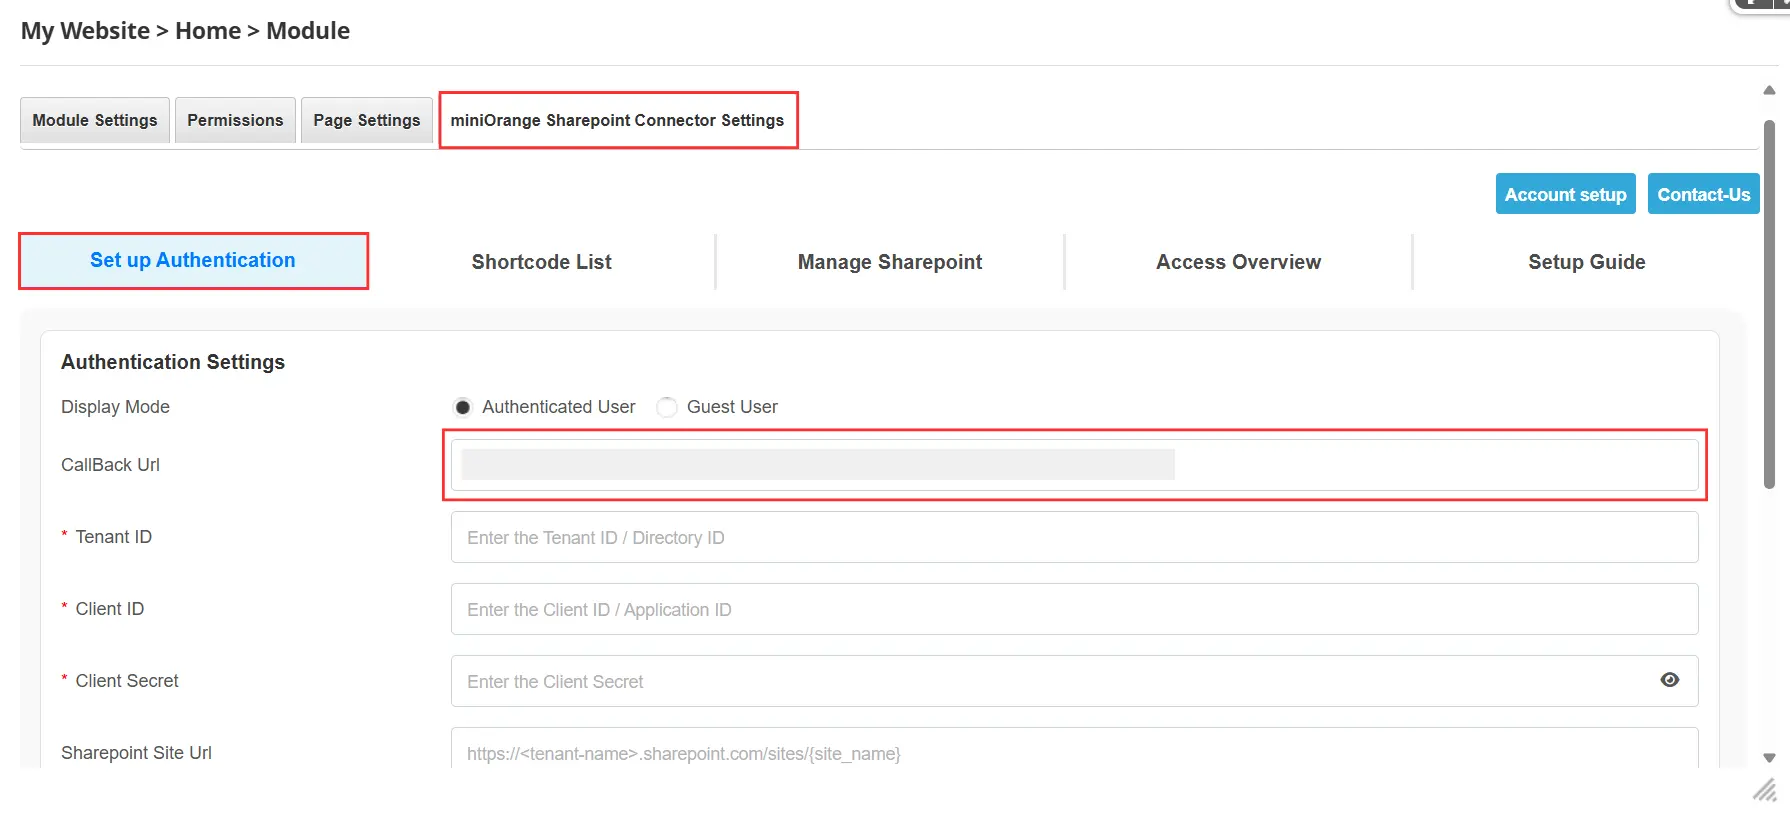Open Page Settings tab
1790x818 pixels.
[x=367, y=120]
